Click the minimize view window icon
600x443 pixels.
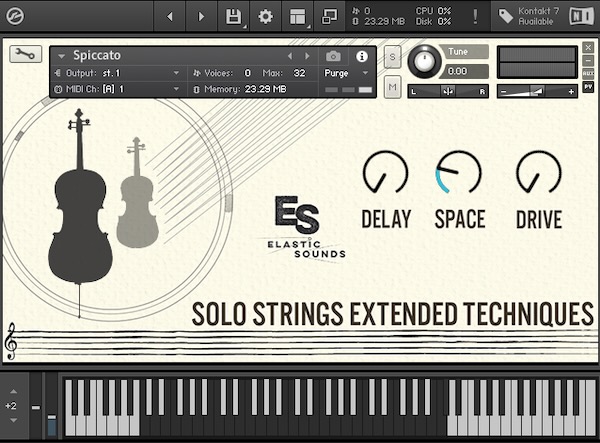(x=329, y=16)
